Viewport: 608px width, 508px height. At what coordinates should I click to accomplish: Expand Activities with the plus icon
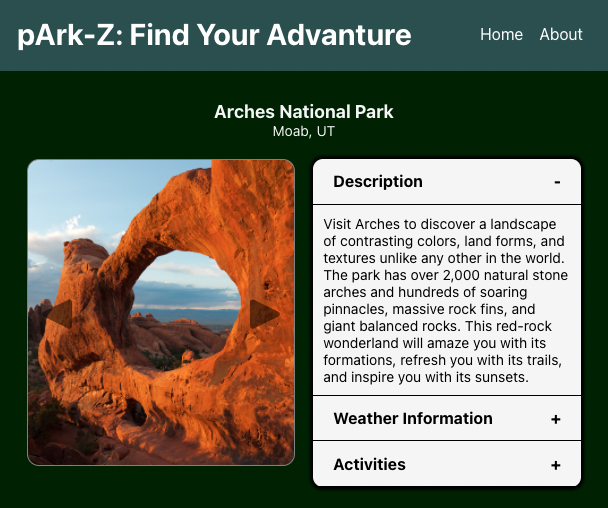[x=556, y=465]
